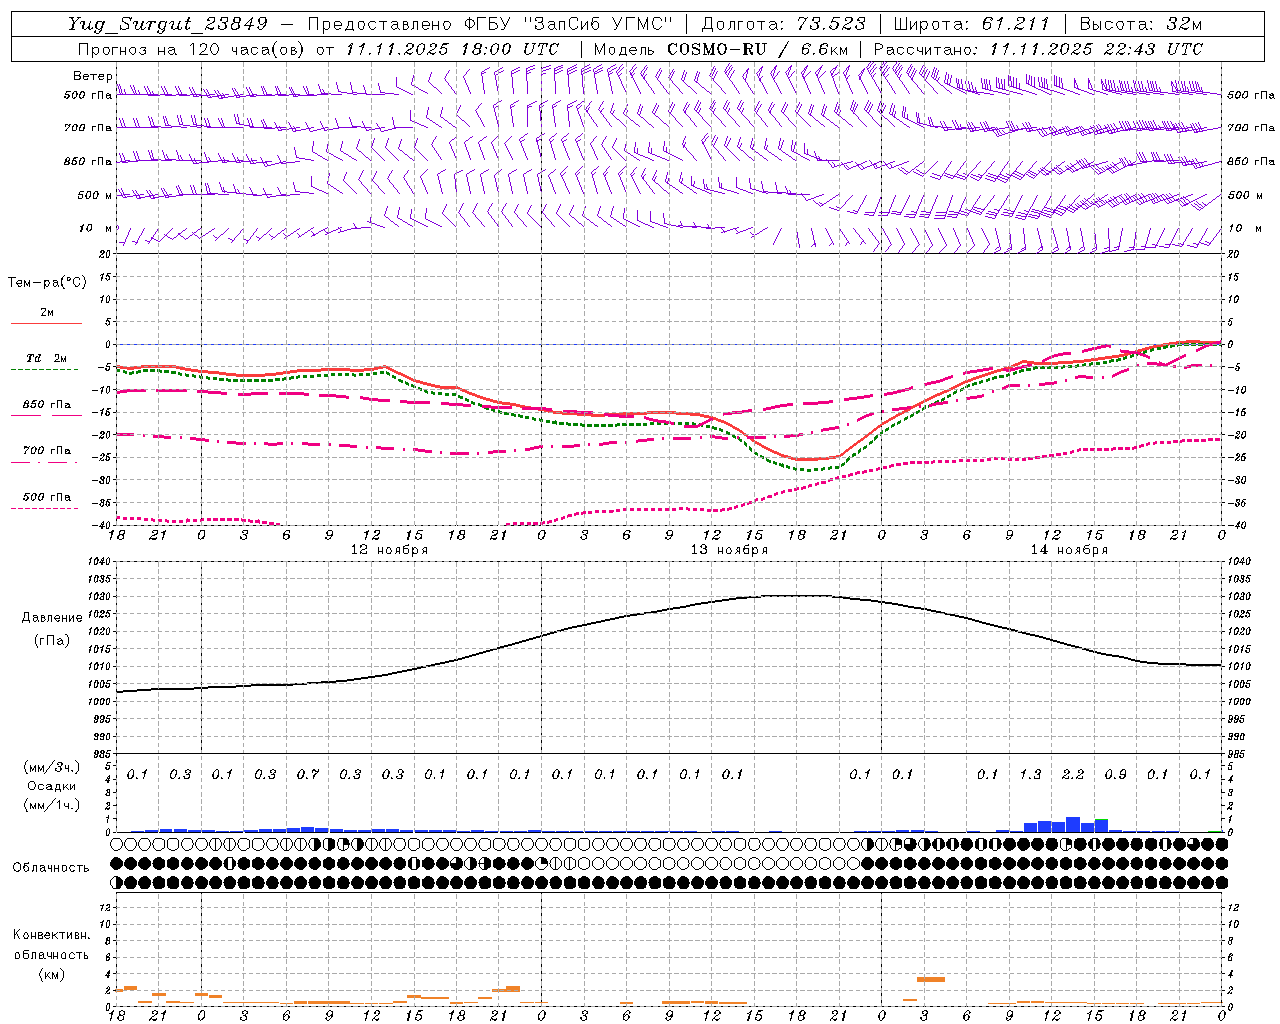Viewport: 1280px width, 1024px height.
Task: Click the (мм/1ч.) unit label
Action: (50, 805)
